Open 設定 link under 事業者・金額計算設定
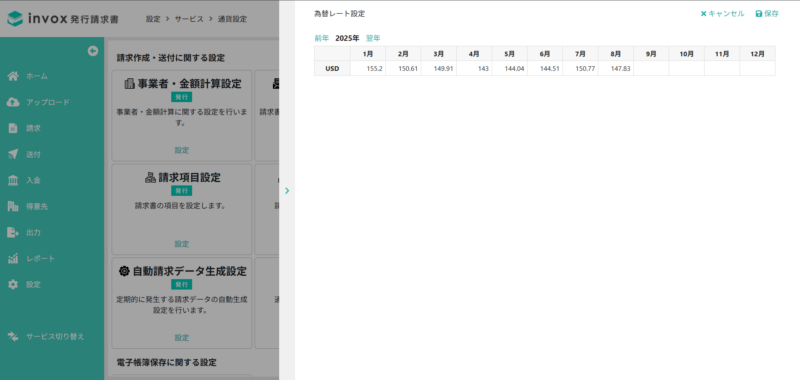 pyautogui.click(x=182, y=150)
